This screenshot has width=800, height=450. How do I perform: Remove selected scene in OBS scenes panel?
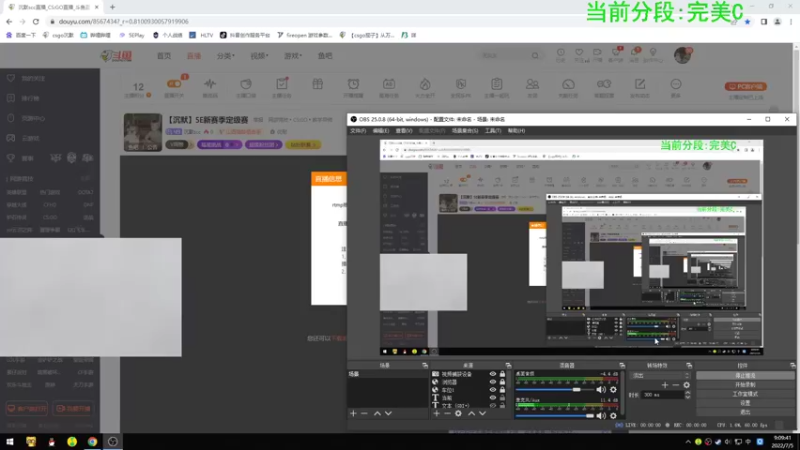click(x=364, y=413)
